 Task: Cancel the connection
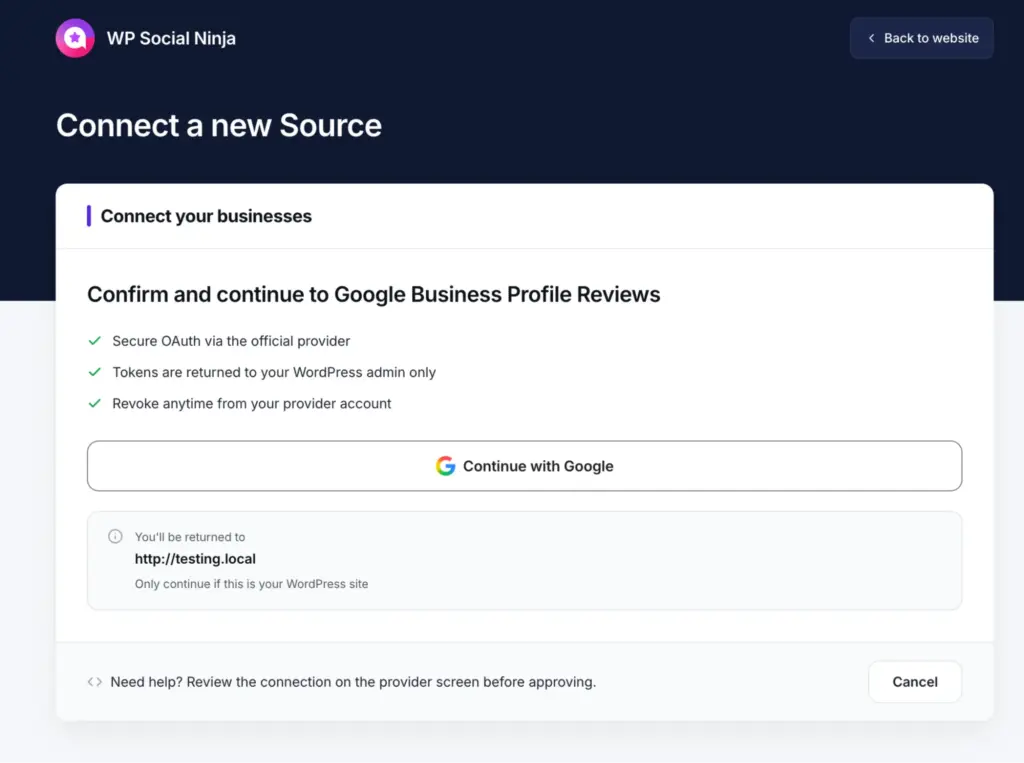click(x=915, y=681)
